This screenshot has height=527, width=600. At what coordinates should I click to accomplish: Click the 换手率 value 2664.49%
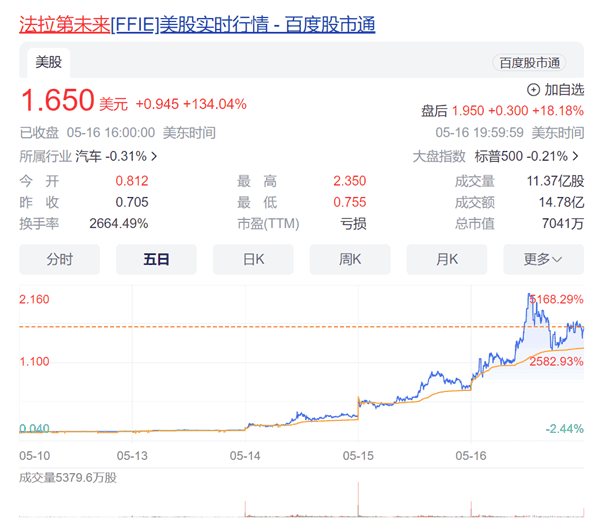(119, 224)
